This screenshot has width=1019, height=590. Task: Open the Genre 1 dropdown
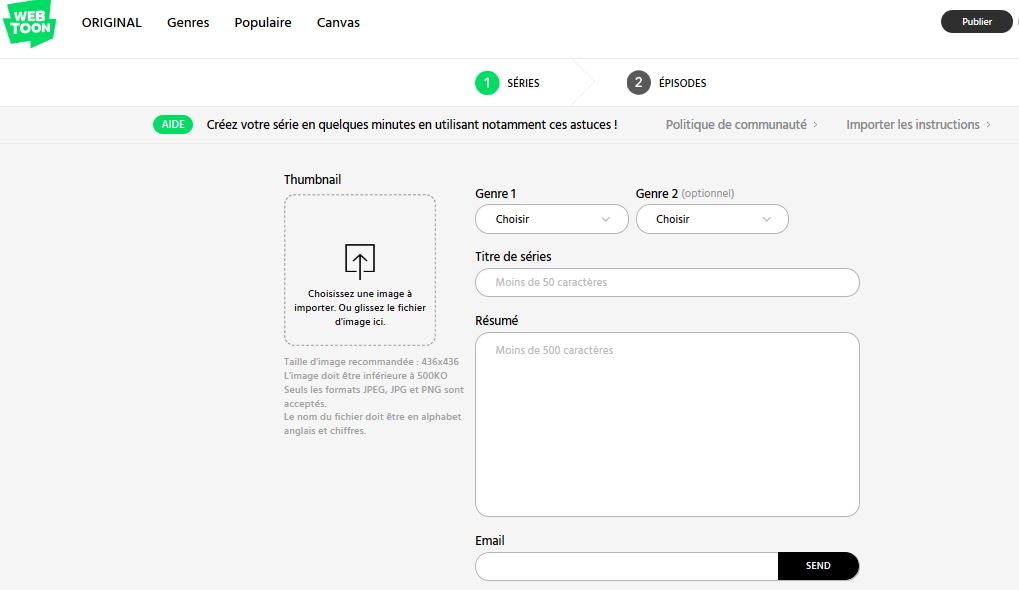tap(551, 219)
